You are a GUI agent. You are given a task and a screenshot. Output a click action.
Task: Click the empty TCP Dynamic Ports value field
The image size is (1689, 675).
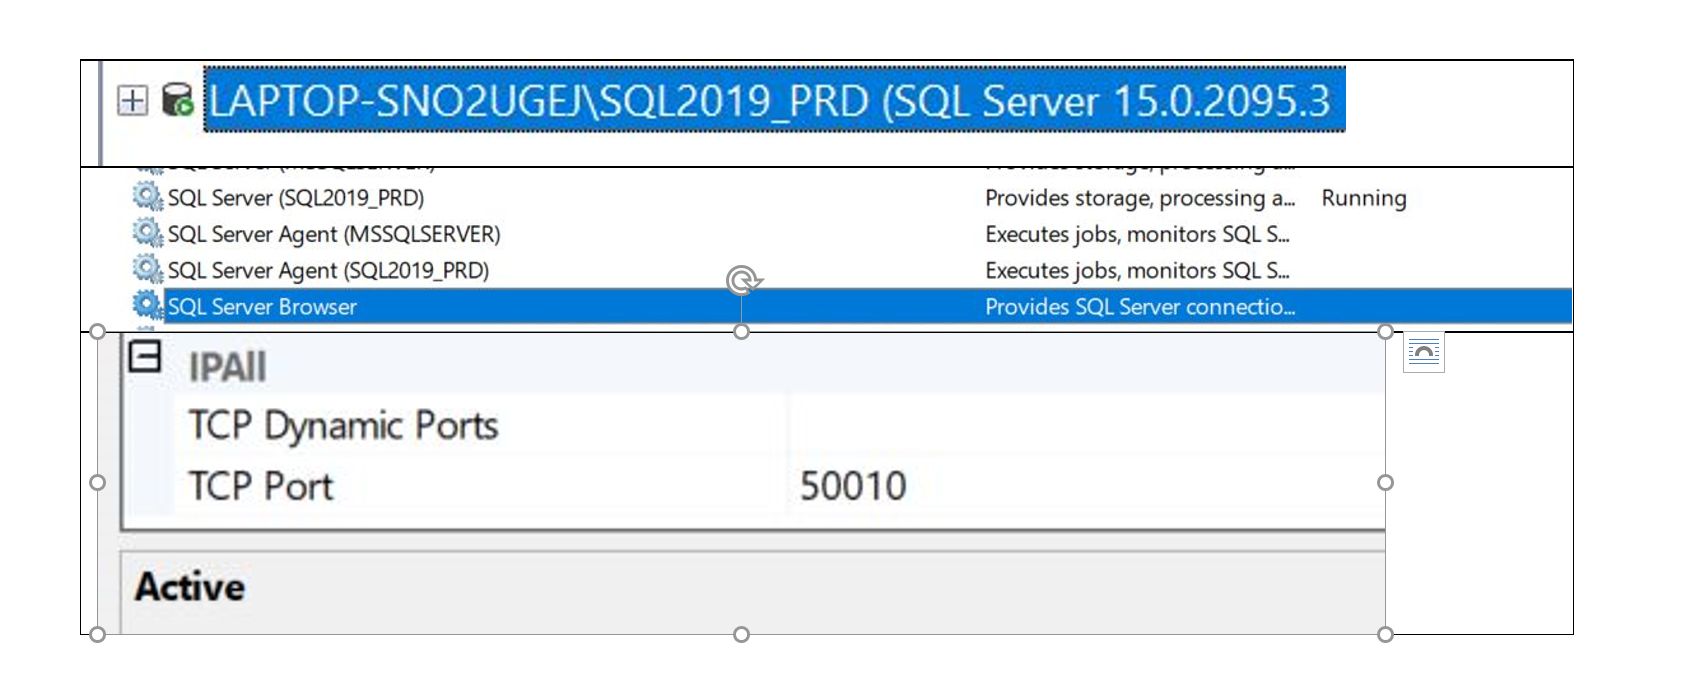click(1087, 426)
